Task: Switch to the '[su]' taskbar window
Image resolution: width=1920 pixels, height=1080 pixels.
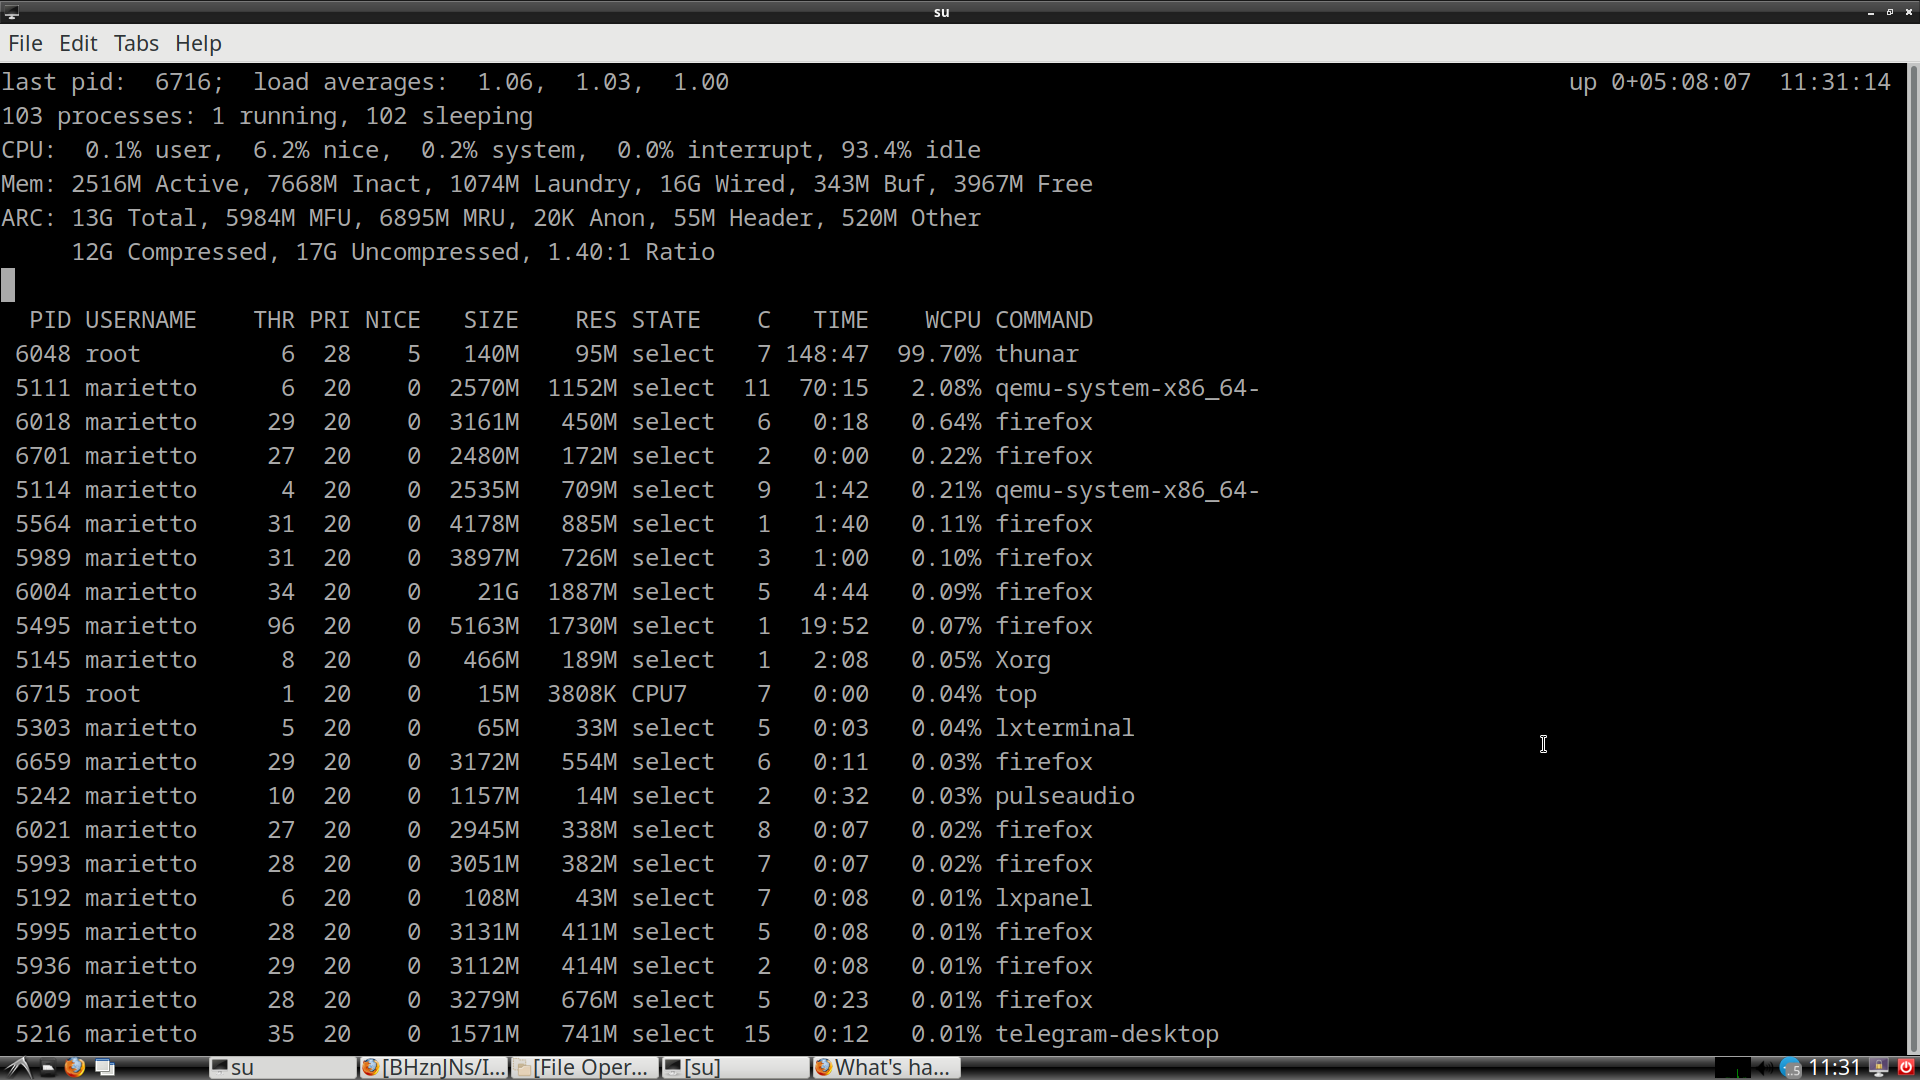Action: (736, 1067)
